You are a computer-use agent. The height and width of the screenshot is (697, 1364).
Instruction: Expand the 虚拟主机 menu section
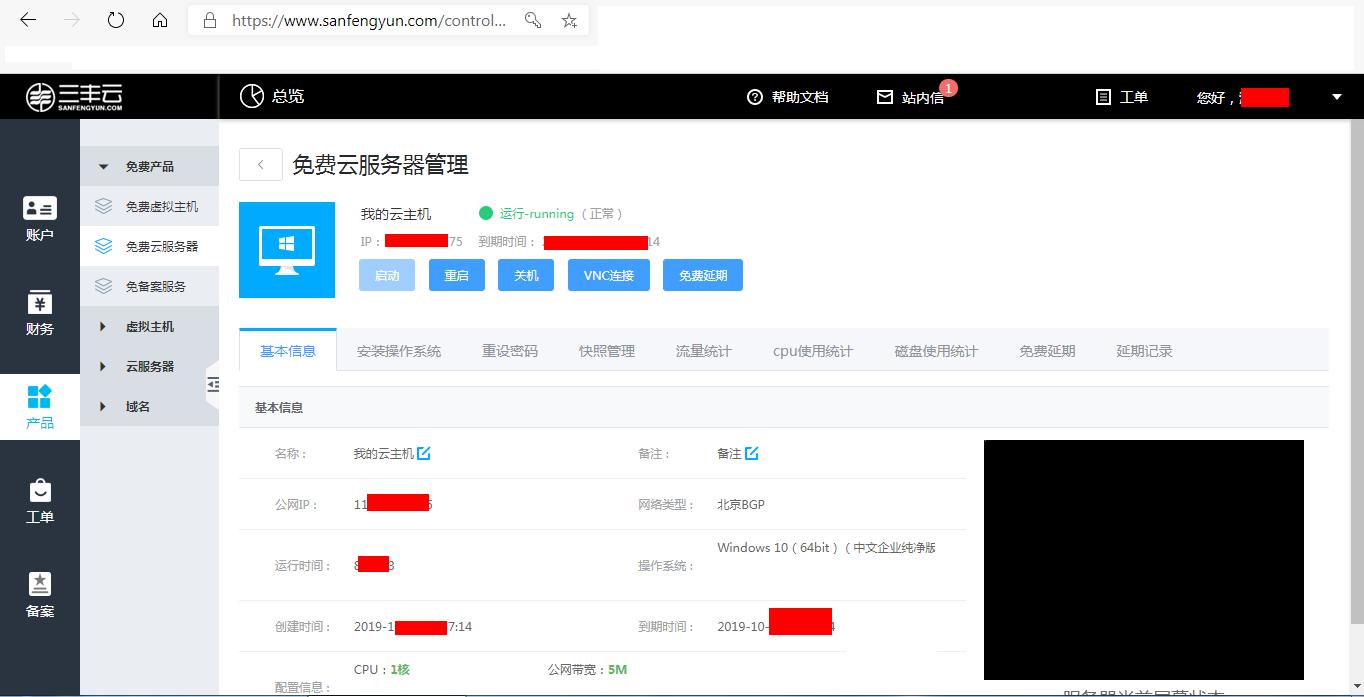pyautogui.click(x=149, y=326)
